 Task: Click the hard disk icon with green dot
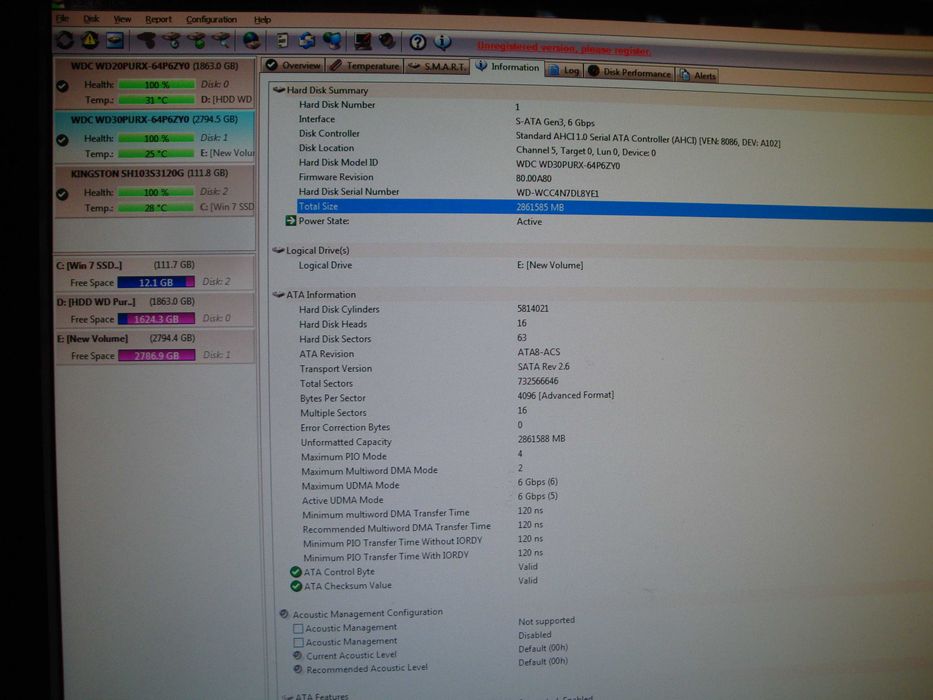(x=197, y=40)
